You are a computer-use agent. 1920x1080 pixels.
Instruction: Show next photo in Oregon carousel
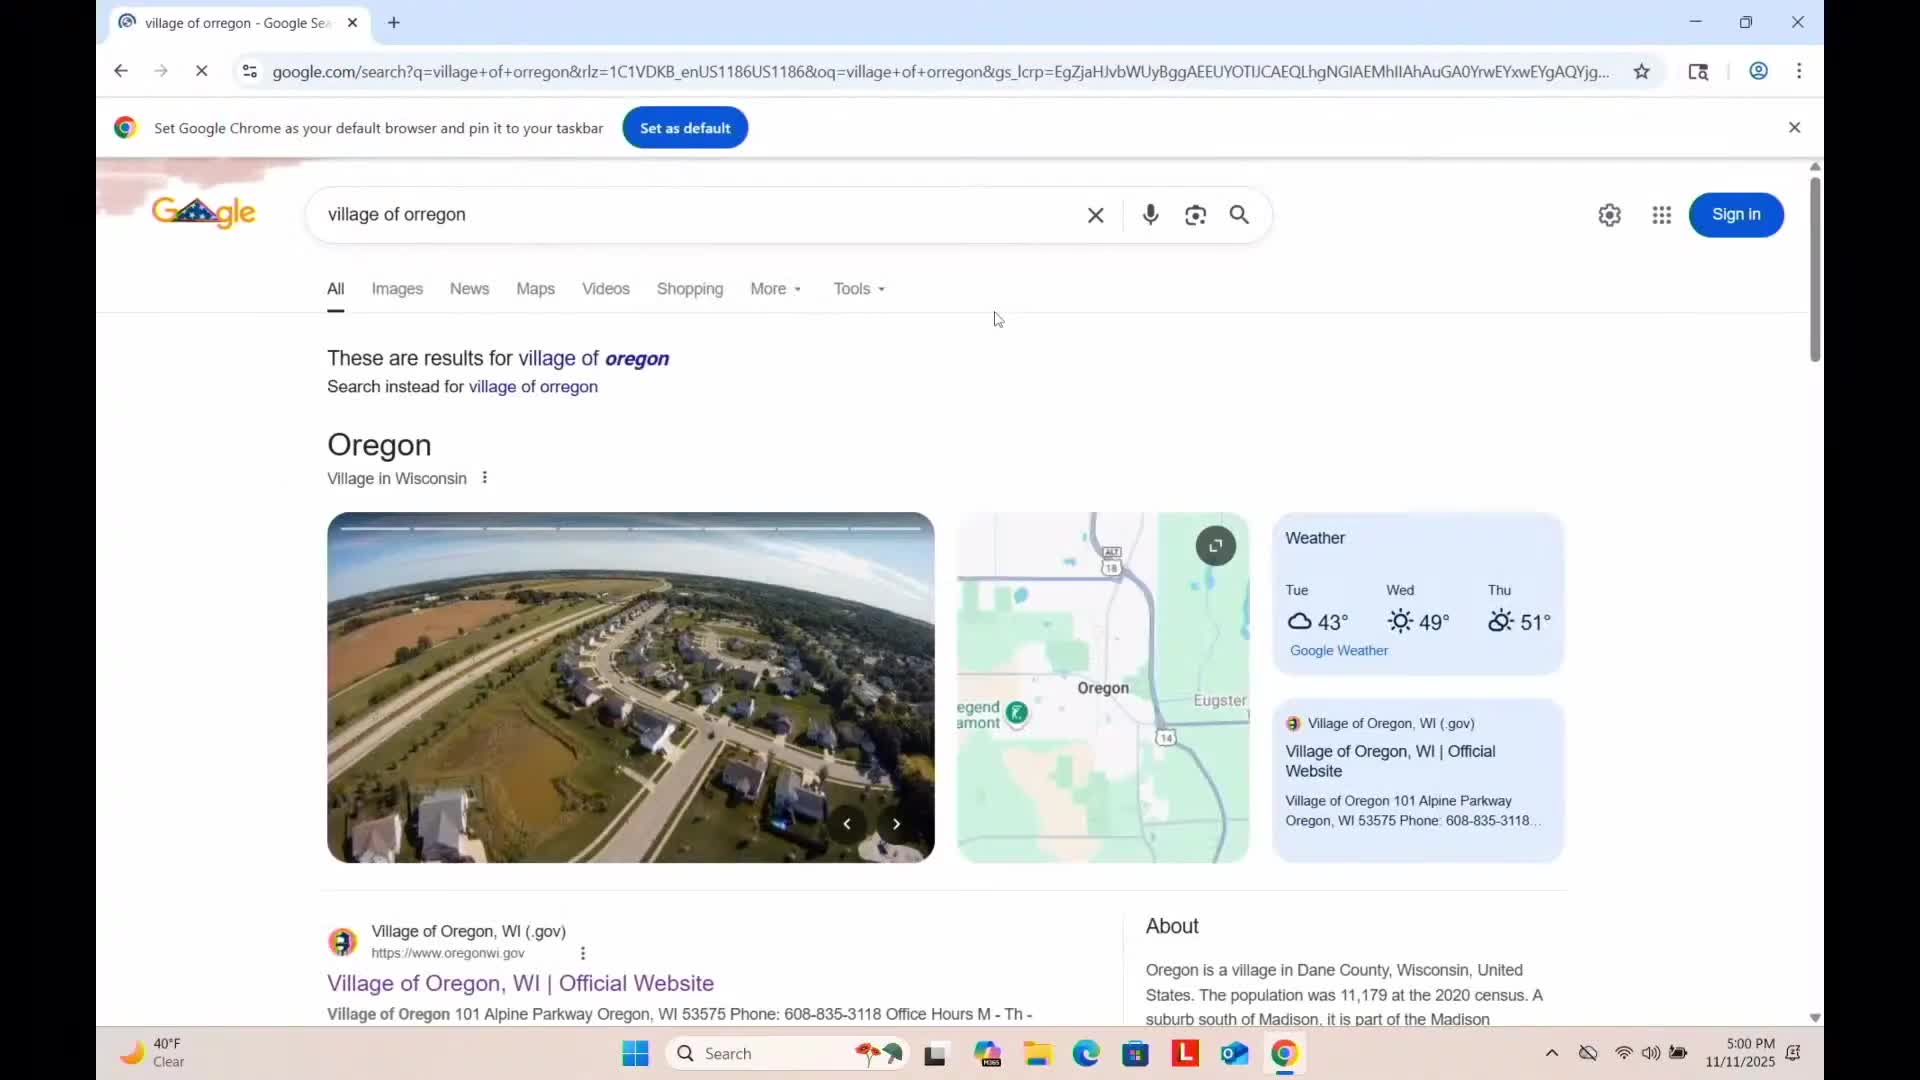click(896, 824)
